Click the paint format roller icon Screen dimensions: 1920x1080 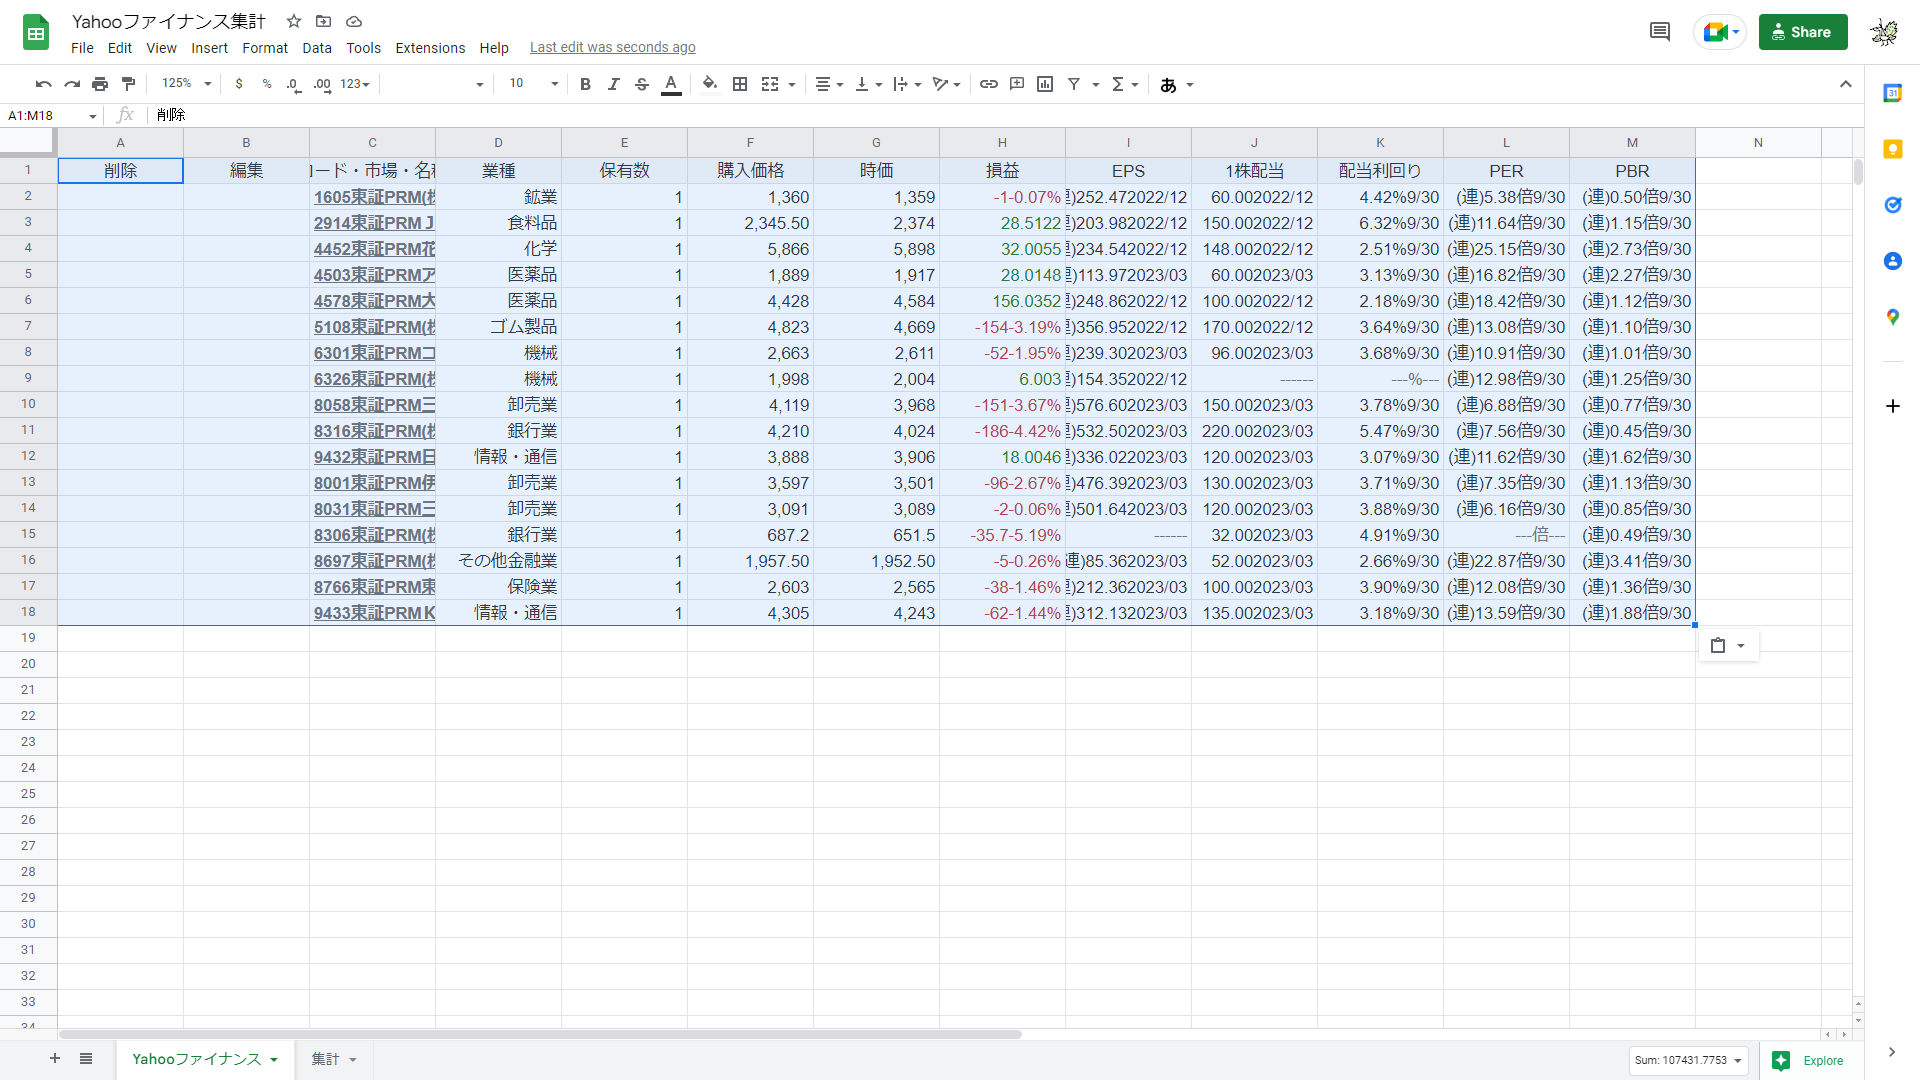coord(128,84)
